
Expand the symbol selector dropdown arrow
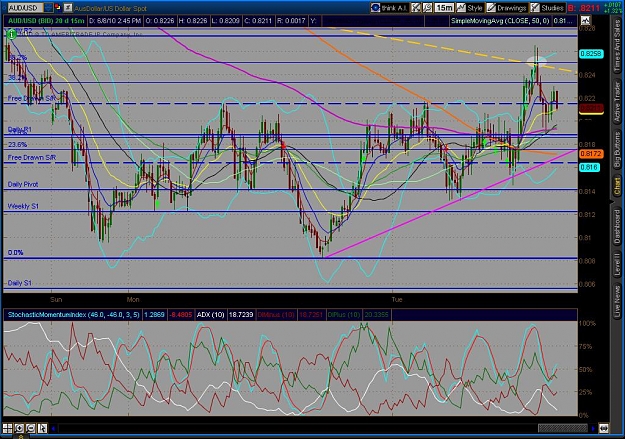tap(48, 8)
